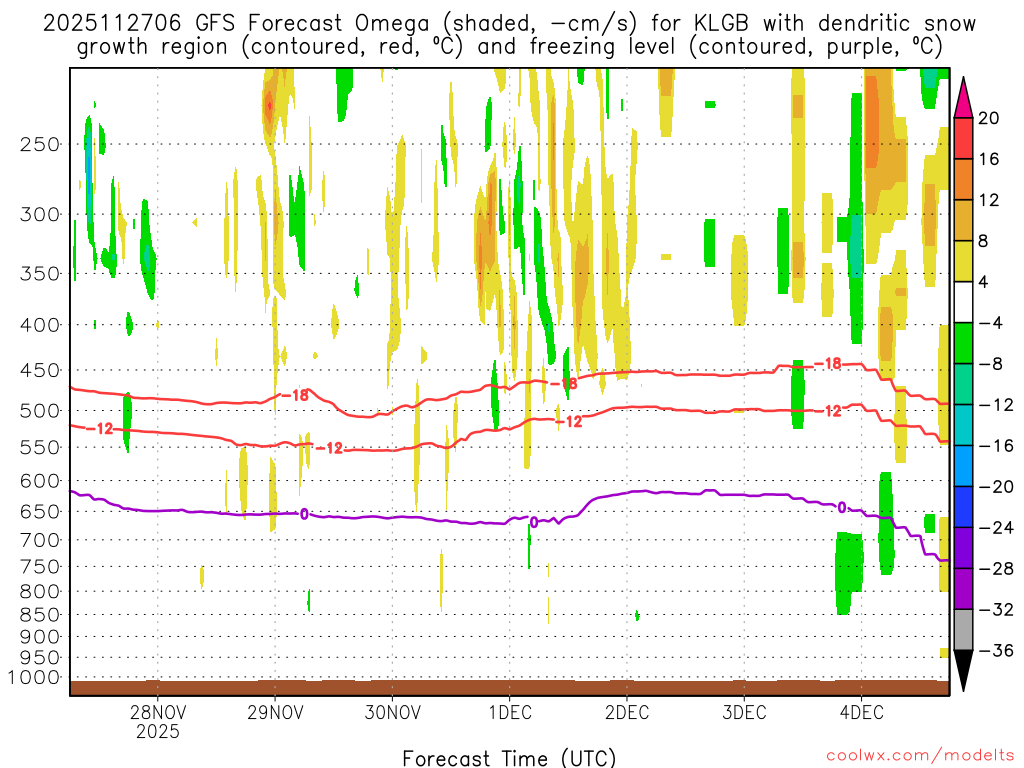Click the colorbar value -36
Screen dimensions: 1024x768
pyautogui.click(x=996, y=650)
